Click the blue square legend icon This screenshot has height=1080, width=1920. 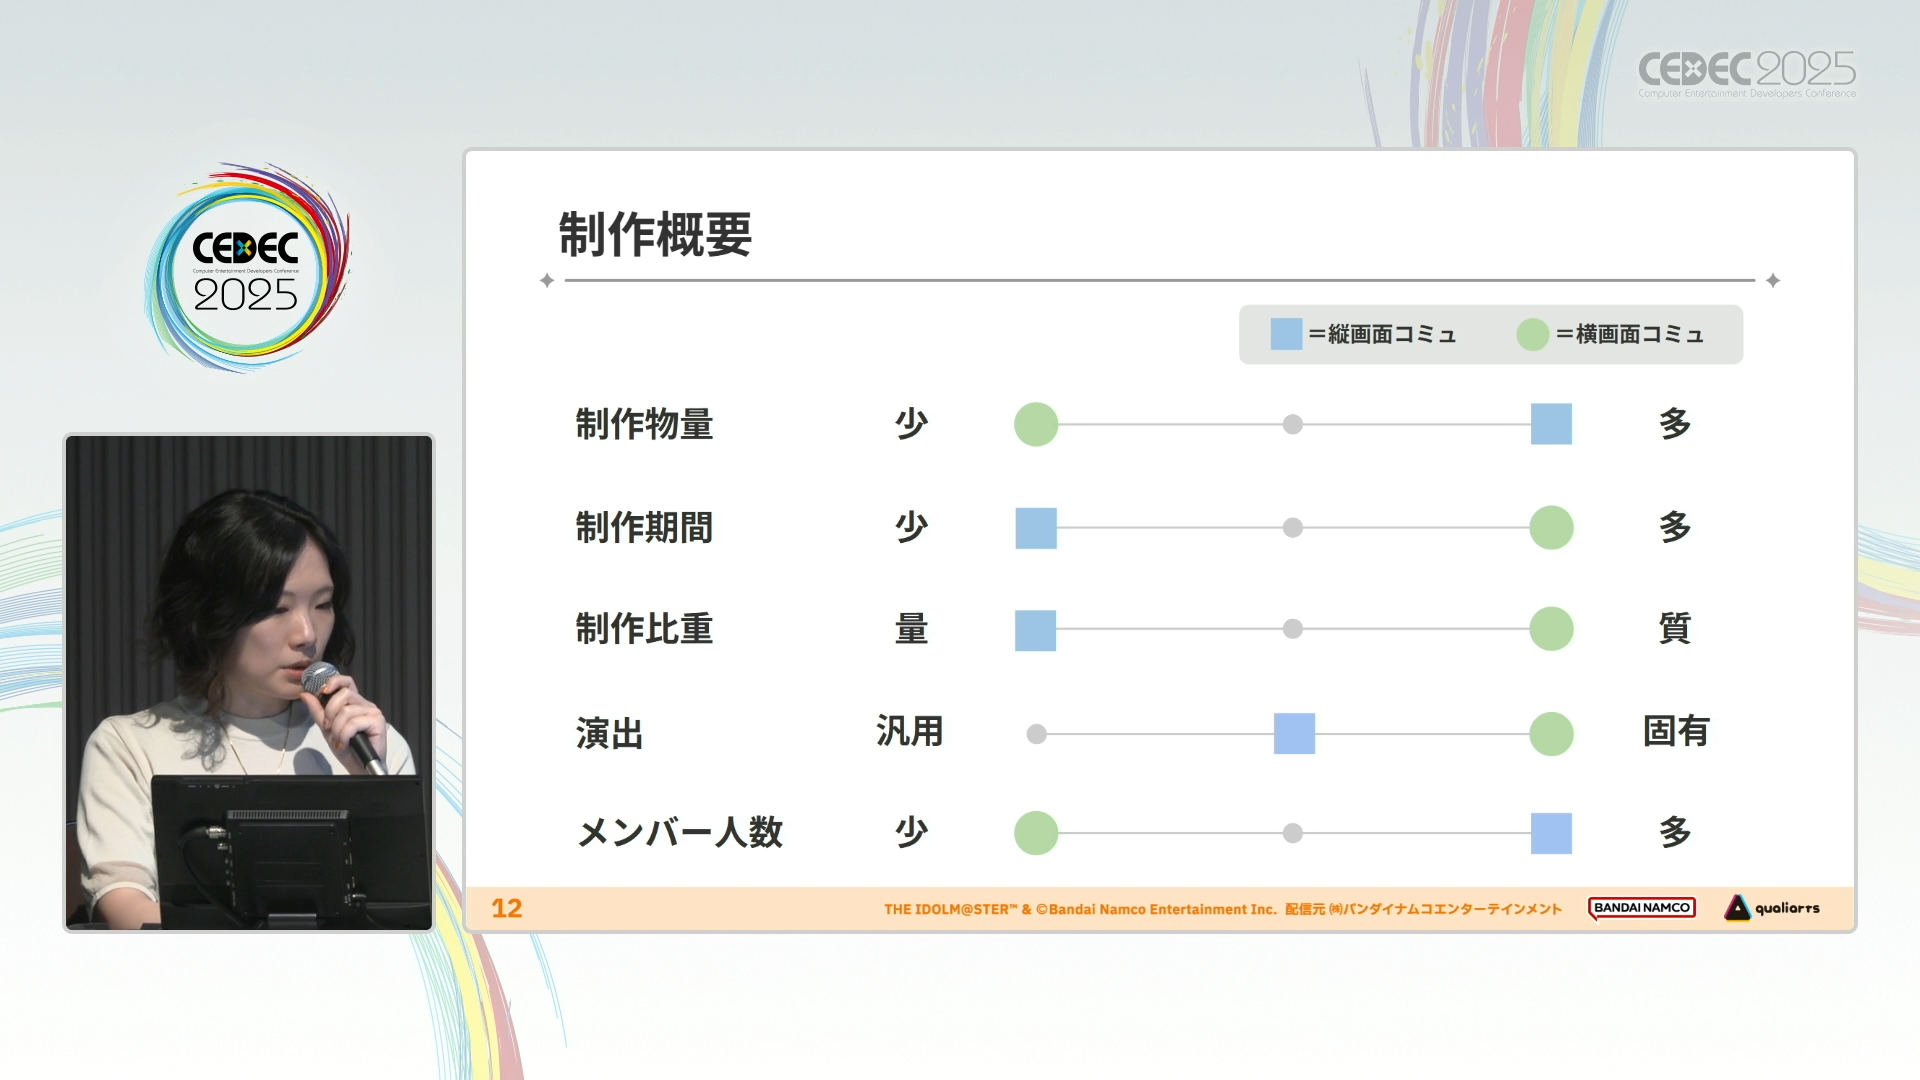(x=1286, y=334)
